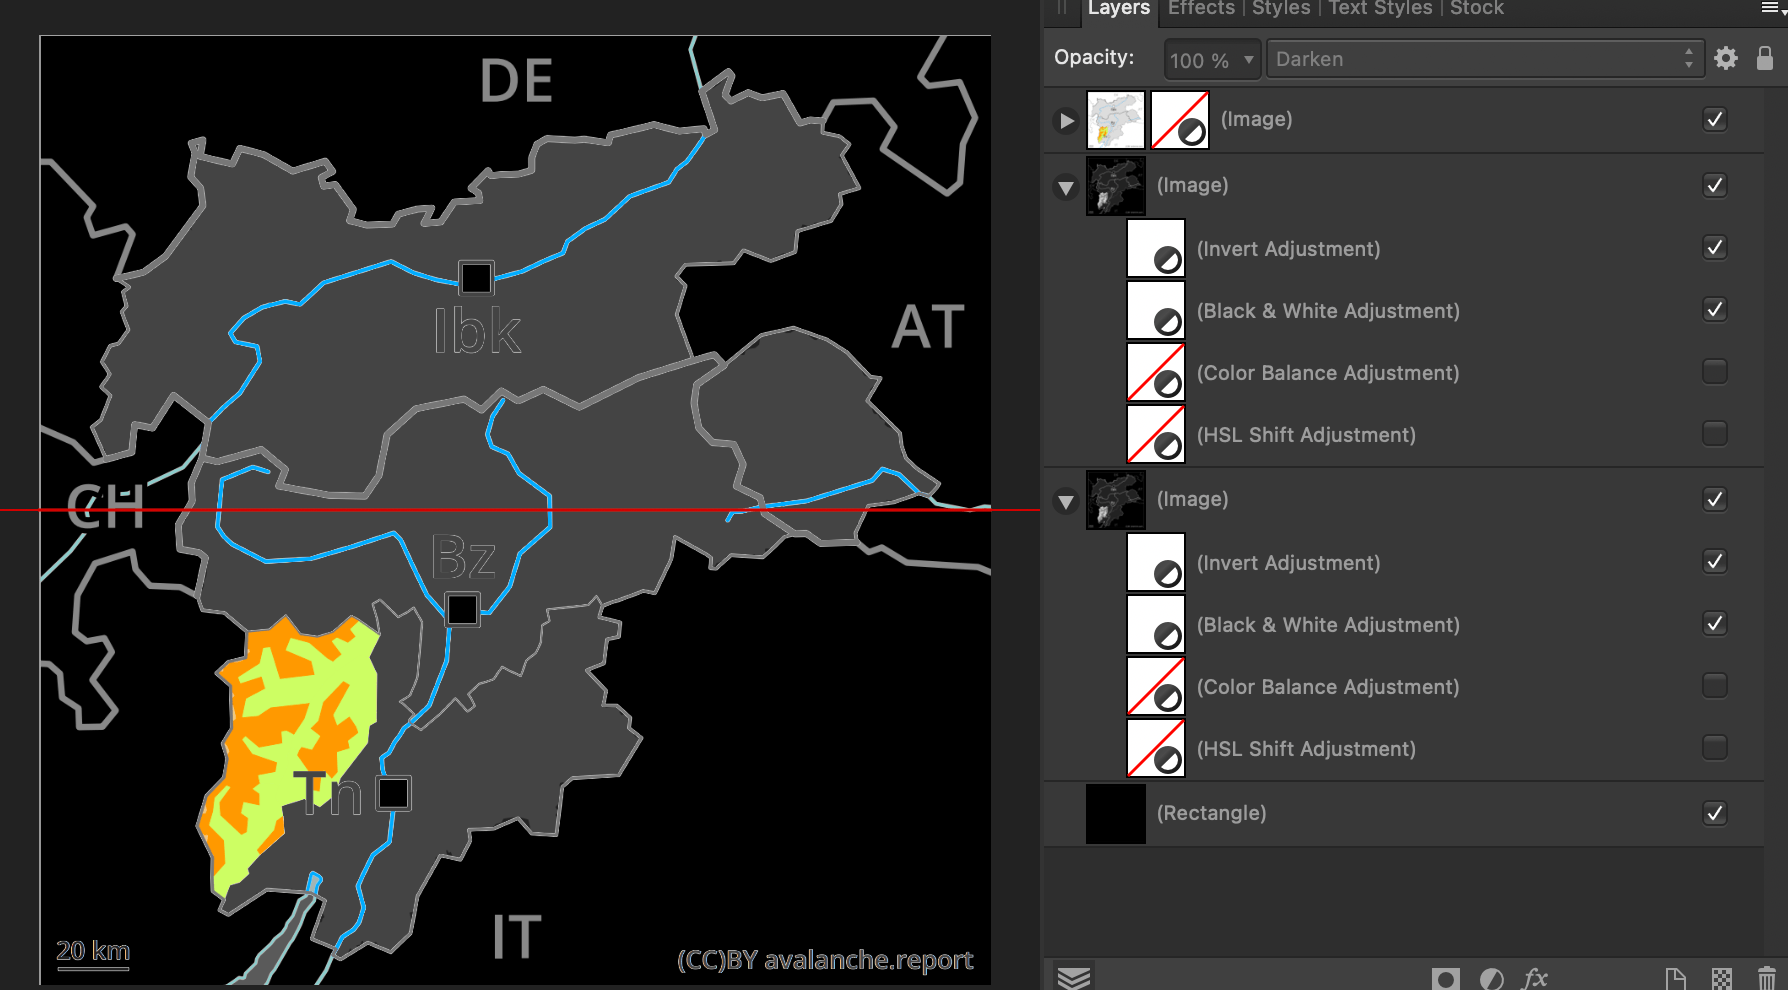Disable Black & White Adjustment in the middle Image group
The image size is (1788, 990).
pos(1715,309)
